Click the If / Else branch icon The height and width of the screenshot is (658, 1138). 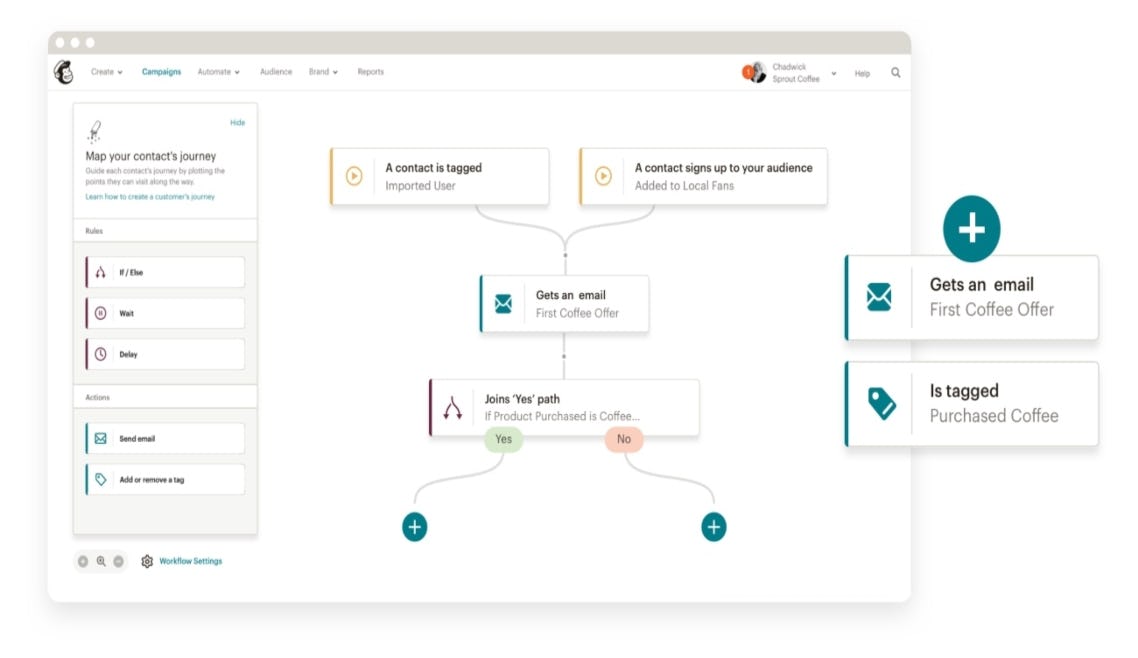pos(100,272)
